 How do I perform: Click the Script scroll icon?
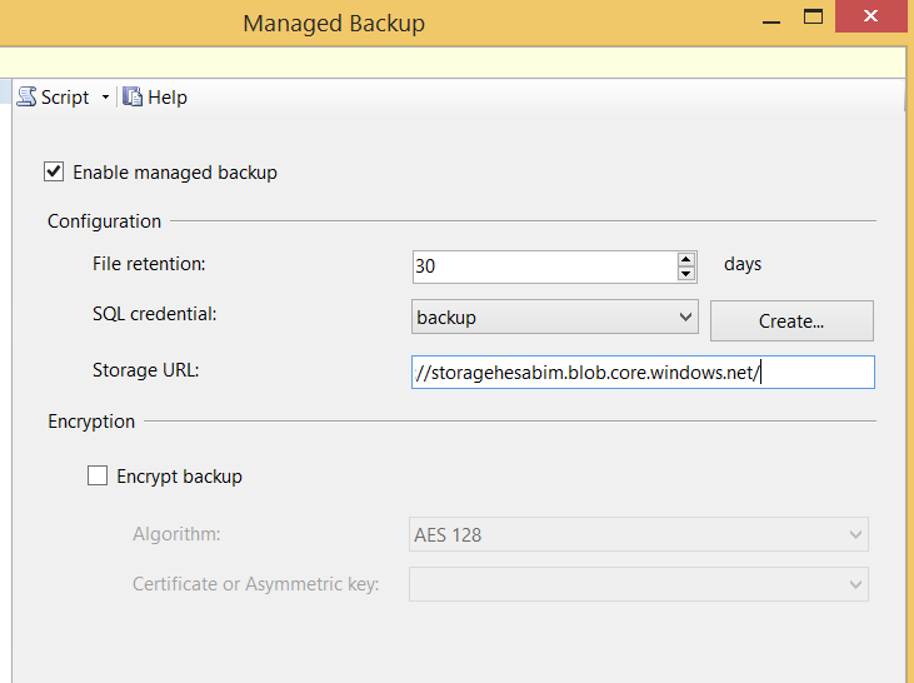coord(27,96)
